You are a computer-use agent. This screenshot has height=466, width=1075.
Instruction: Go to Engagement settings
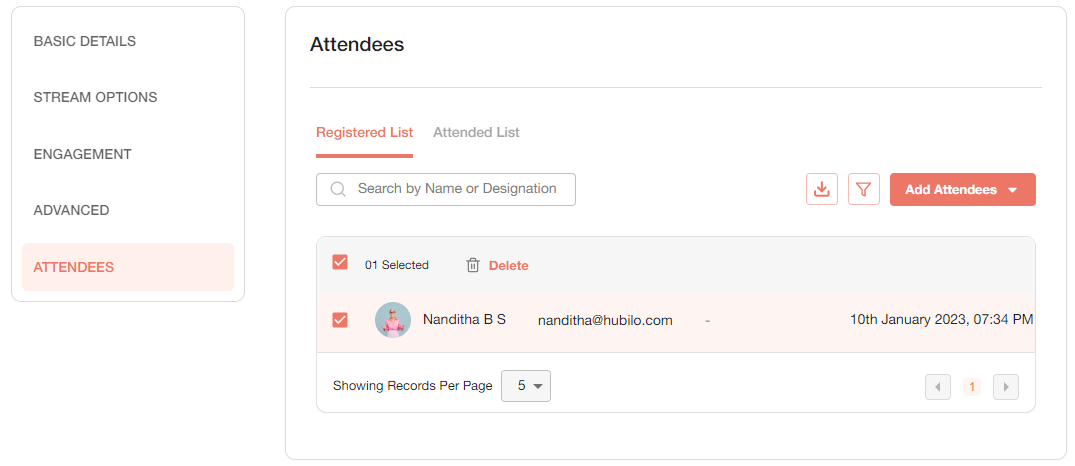point(82,154)
